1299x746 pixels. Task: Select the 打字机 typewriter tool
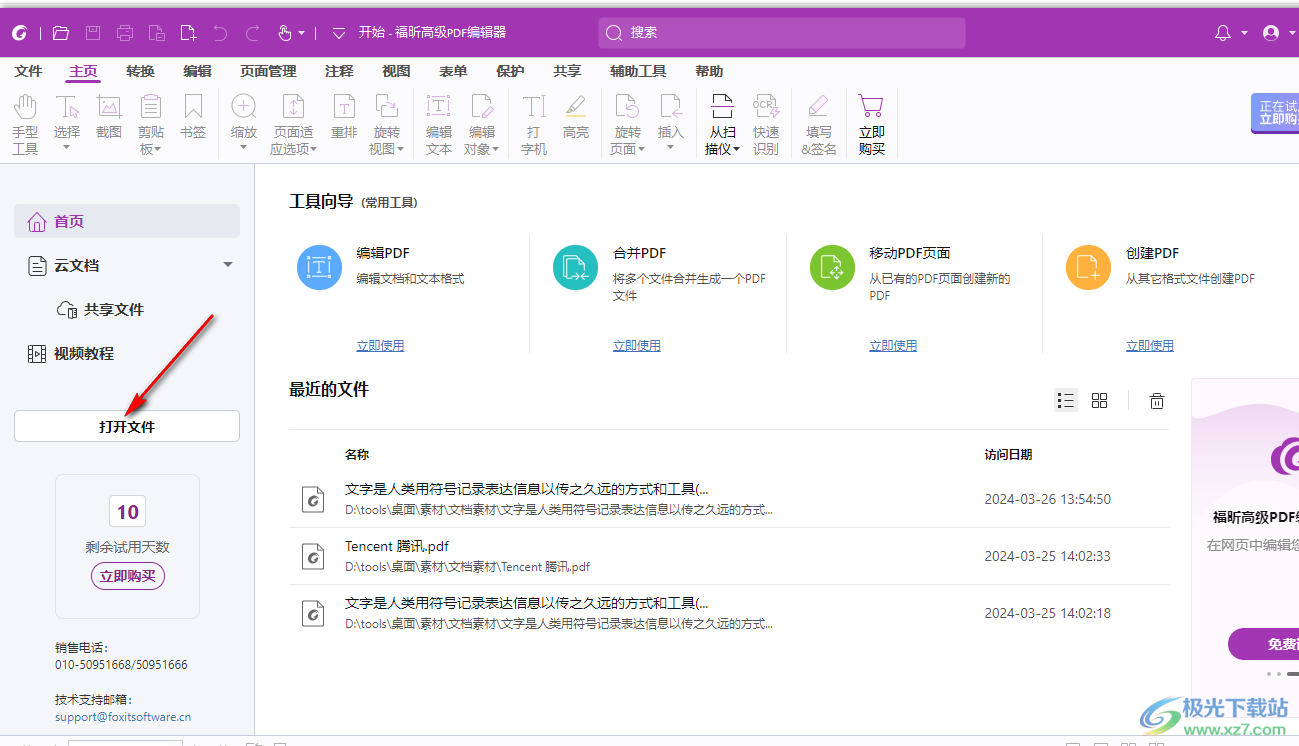tap(534, 125)
